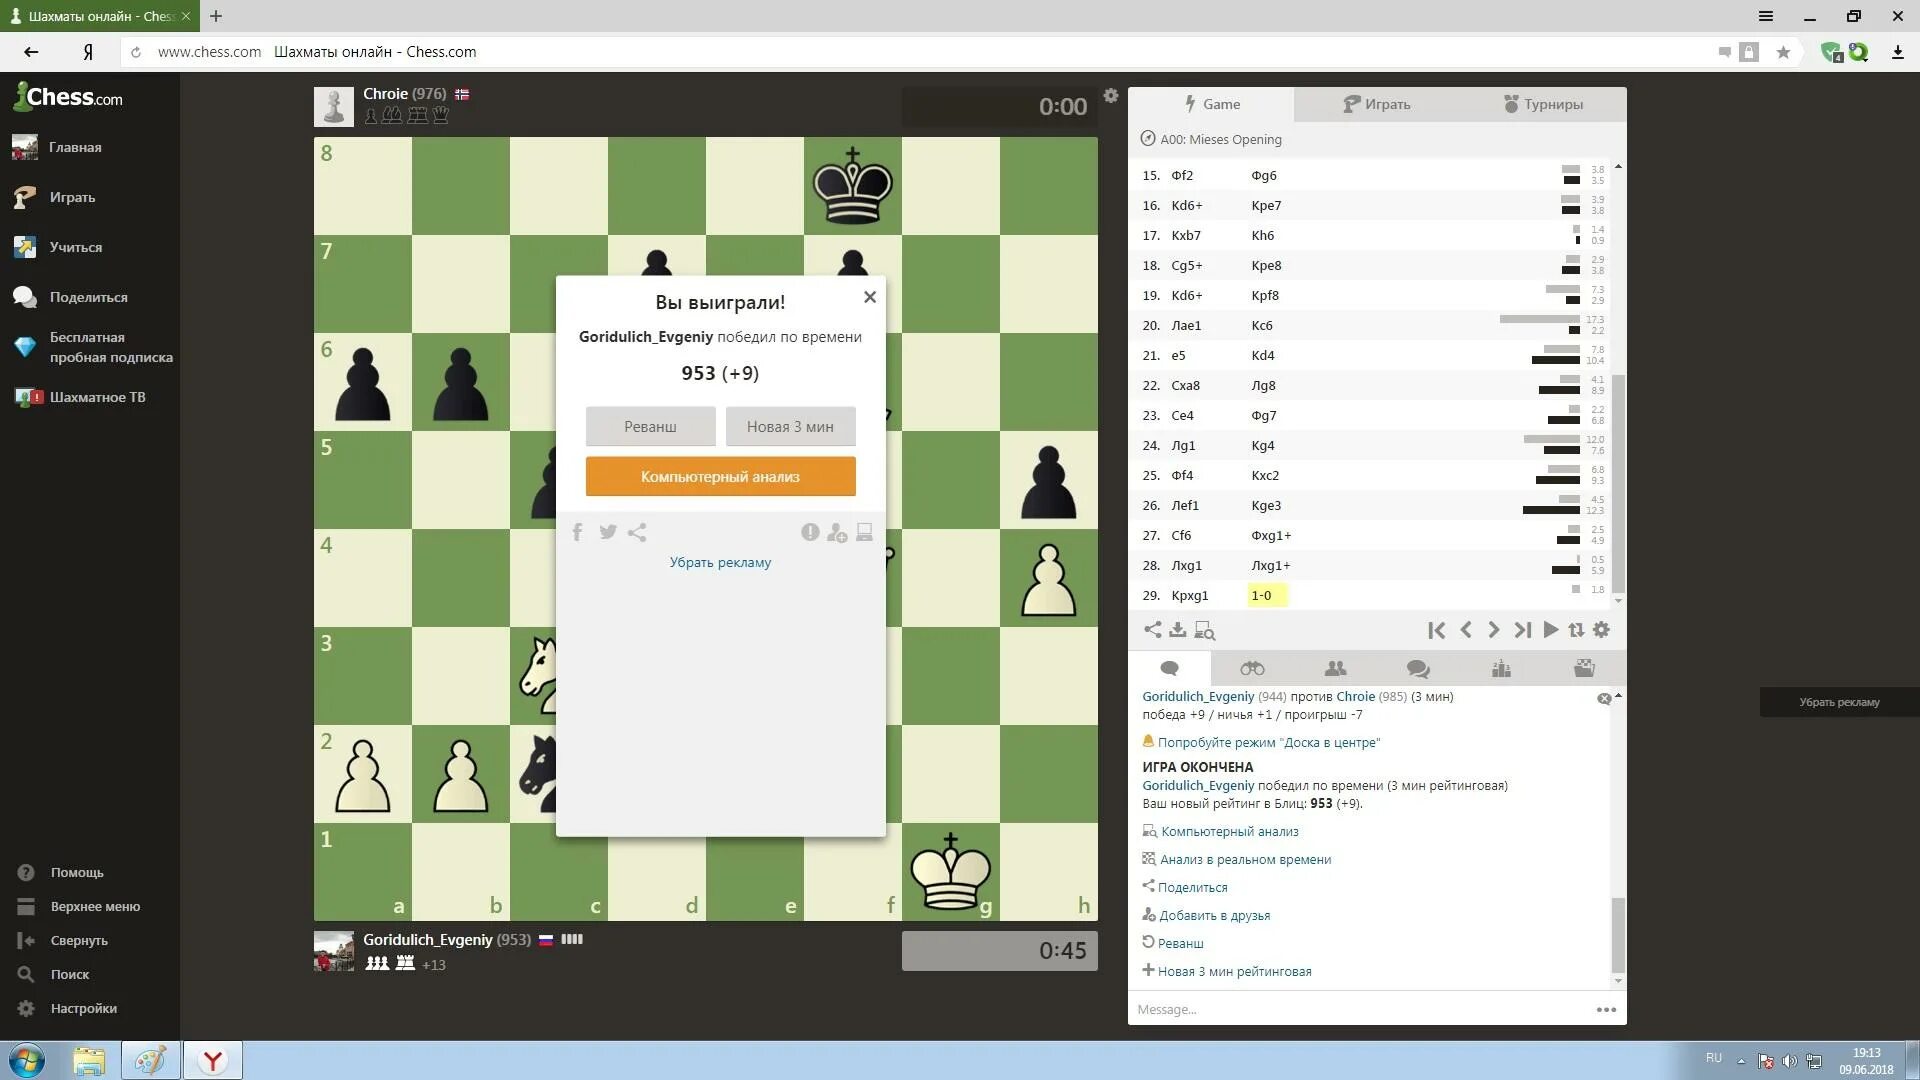Click 'Добавить в друзья' link in chat

click(x=1214, y=915)
